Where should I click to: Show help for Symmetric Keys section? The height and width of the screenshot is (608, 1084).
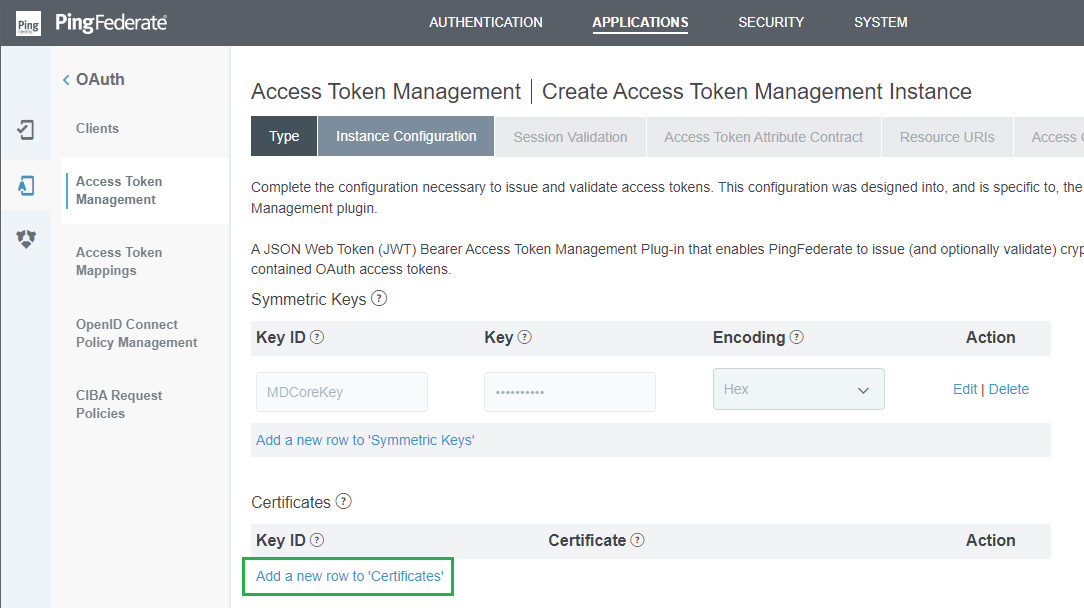point(379,299)
